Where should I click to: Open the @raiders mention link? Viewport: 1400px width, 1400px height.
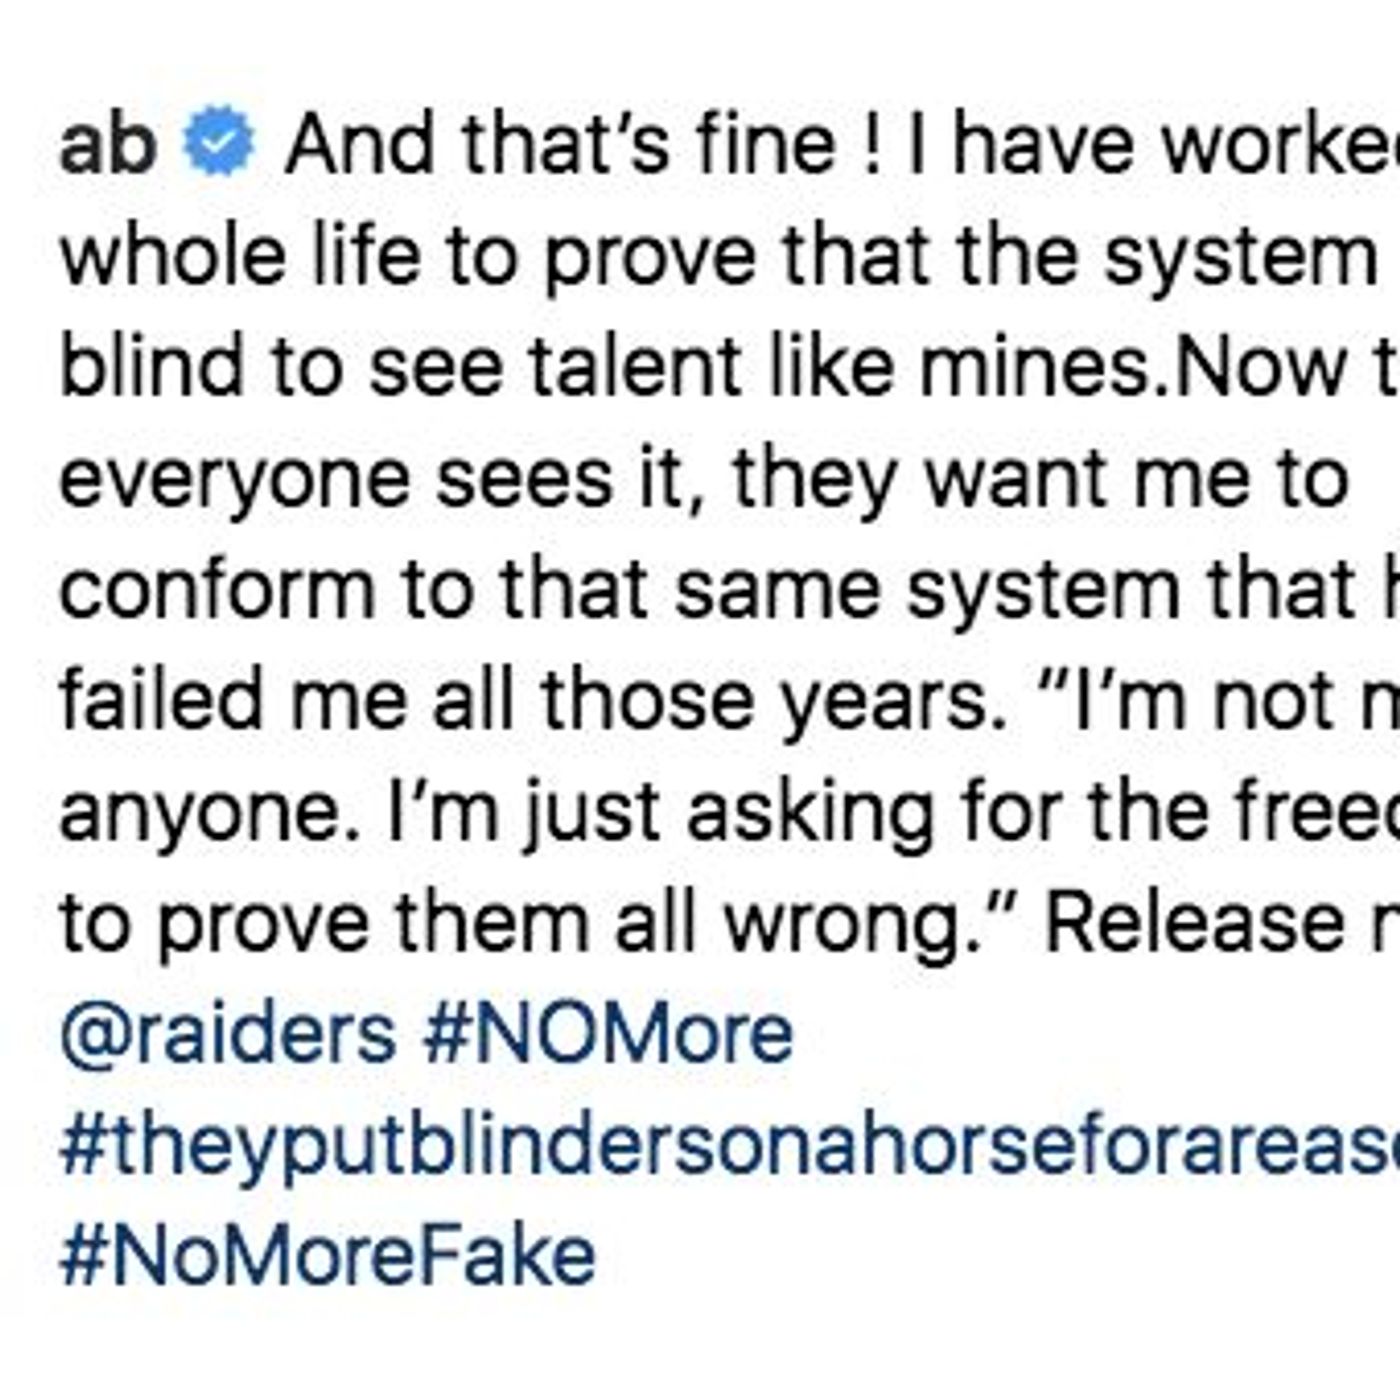[228, 1034]
